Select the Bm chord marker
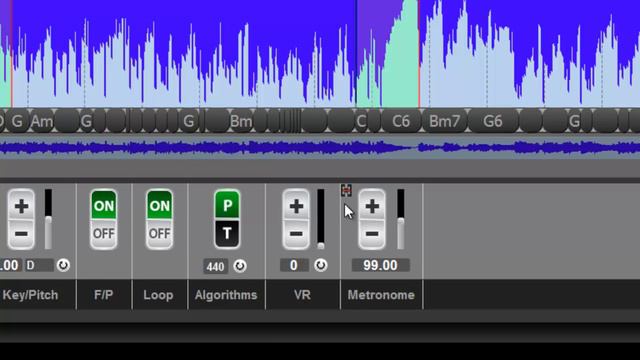 pyautogui.click(x=241, y=121)
